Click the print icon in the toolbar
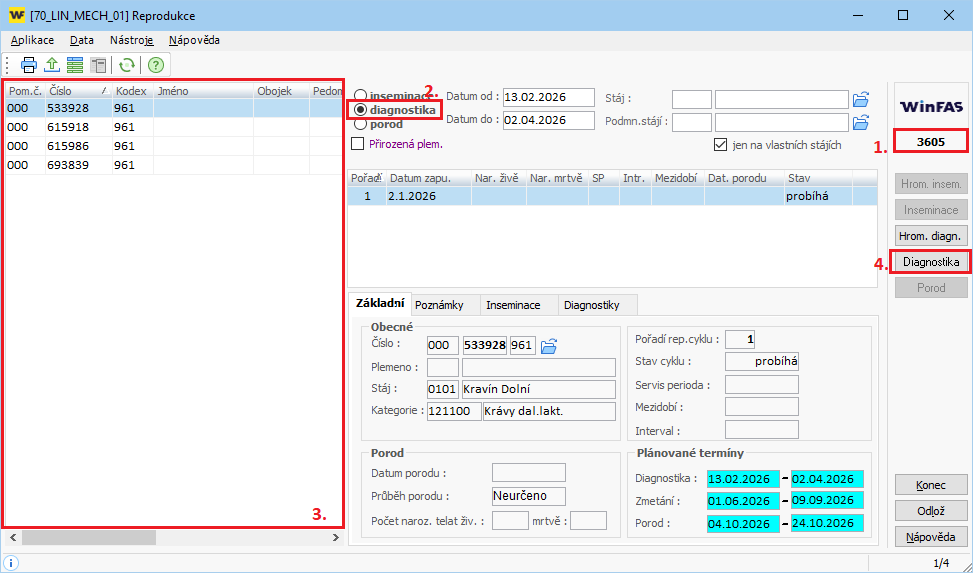The width and height of the screenshot is (973, 573). tap(29, 65)
